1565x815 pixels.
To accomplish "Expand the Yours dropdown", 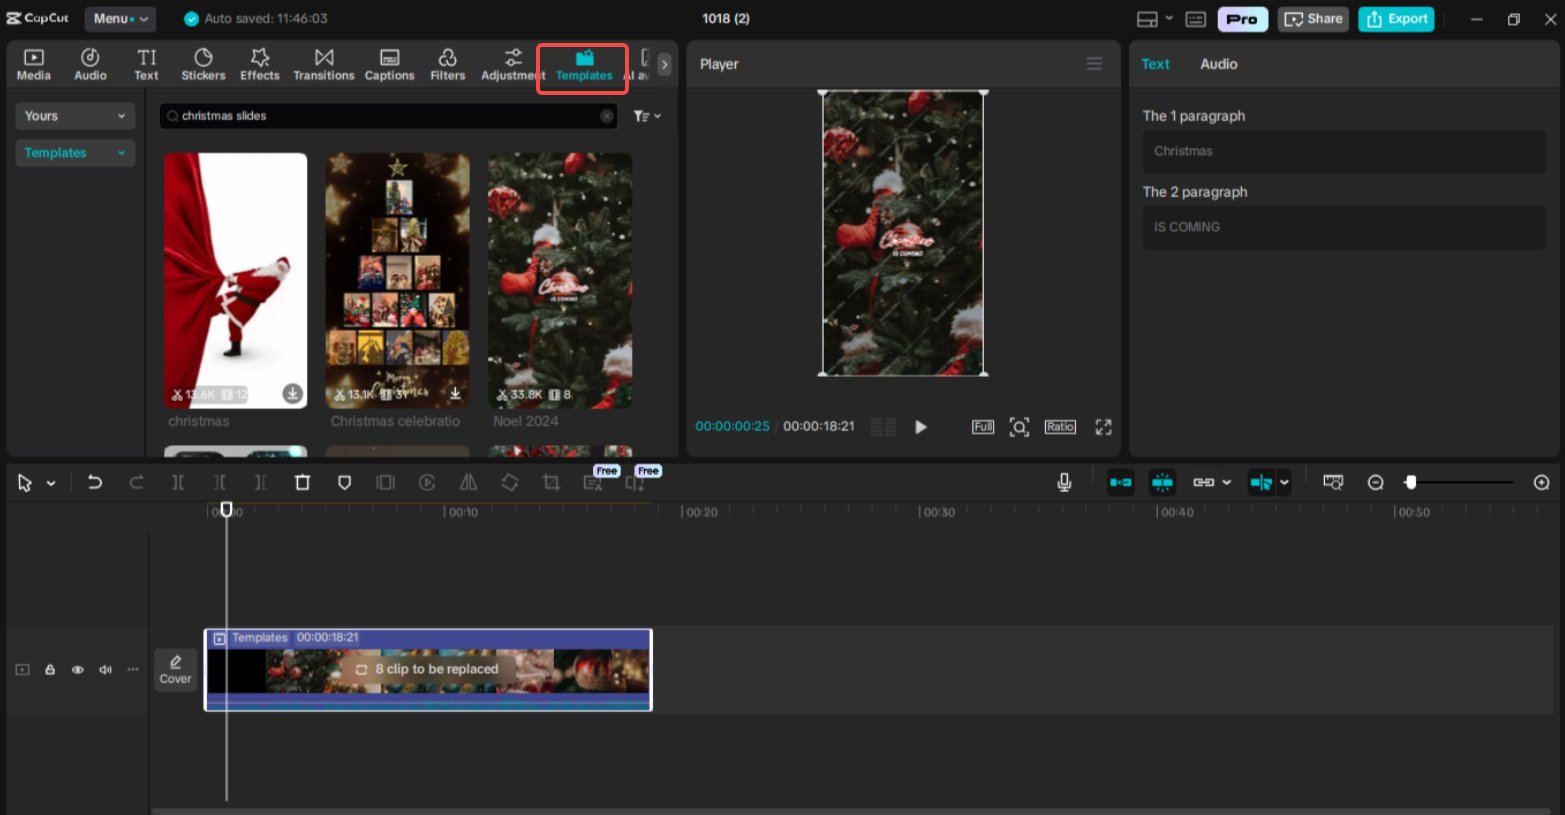I will [75, 116].
